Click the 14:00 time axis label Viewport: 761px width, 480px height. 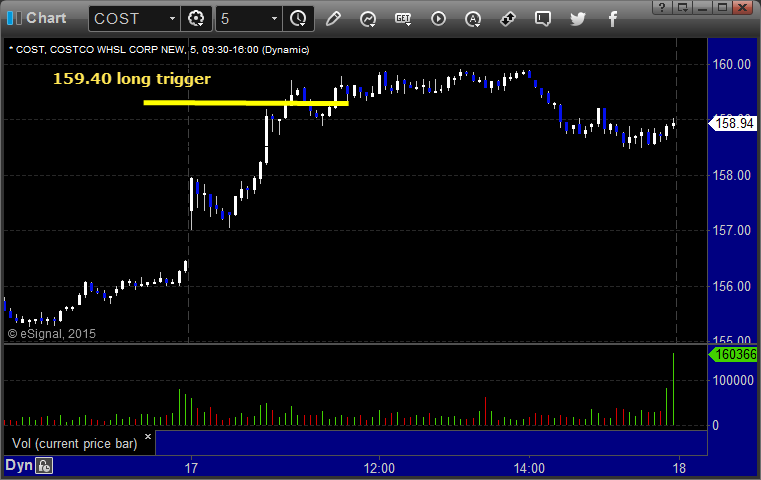pyautogui.click(x=529, y=468)
